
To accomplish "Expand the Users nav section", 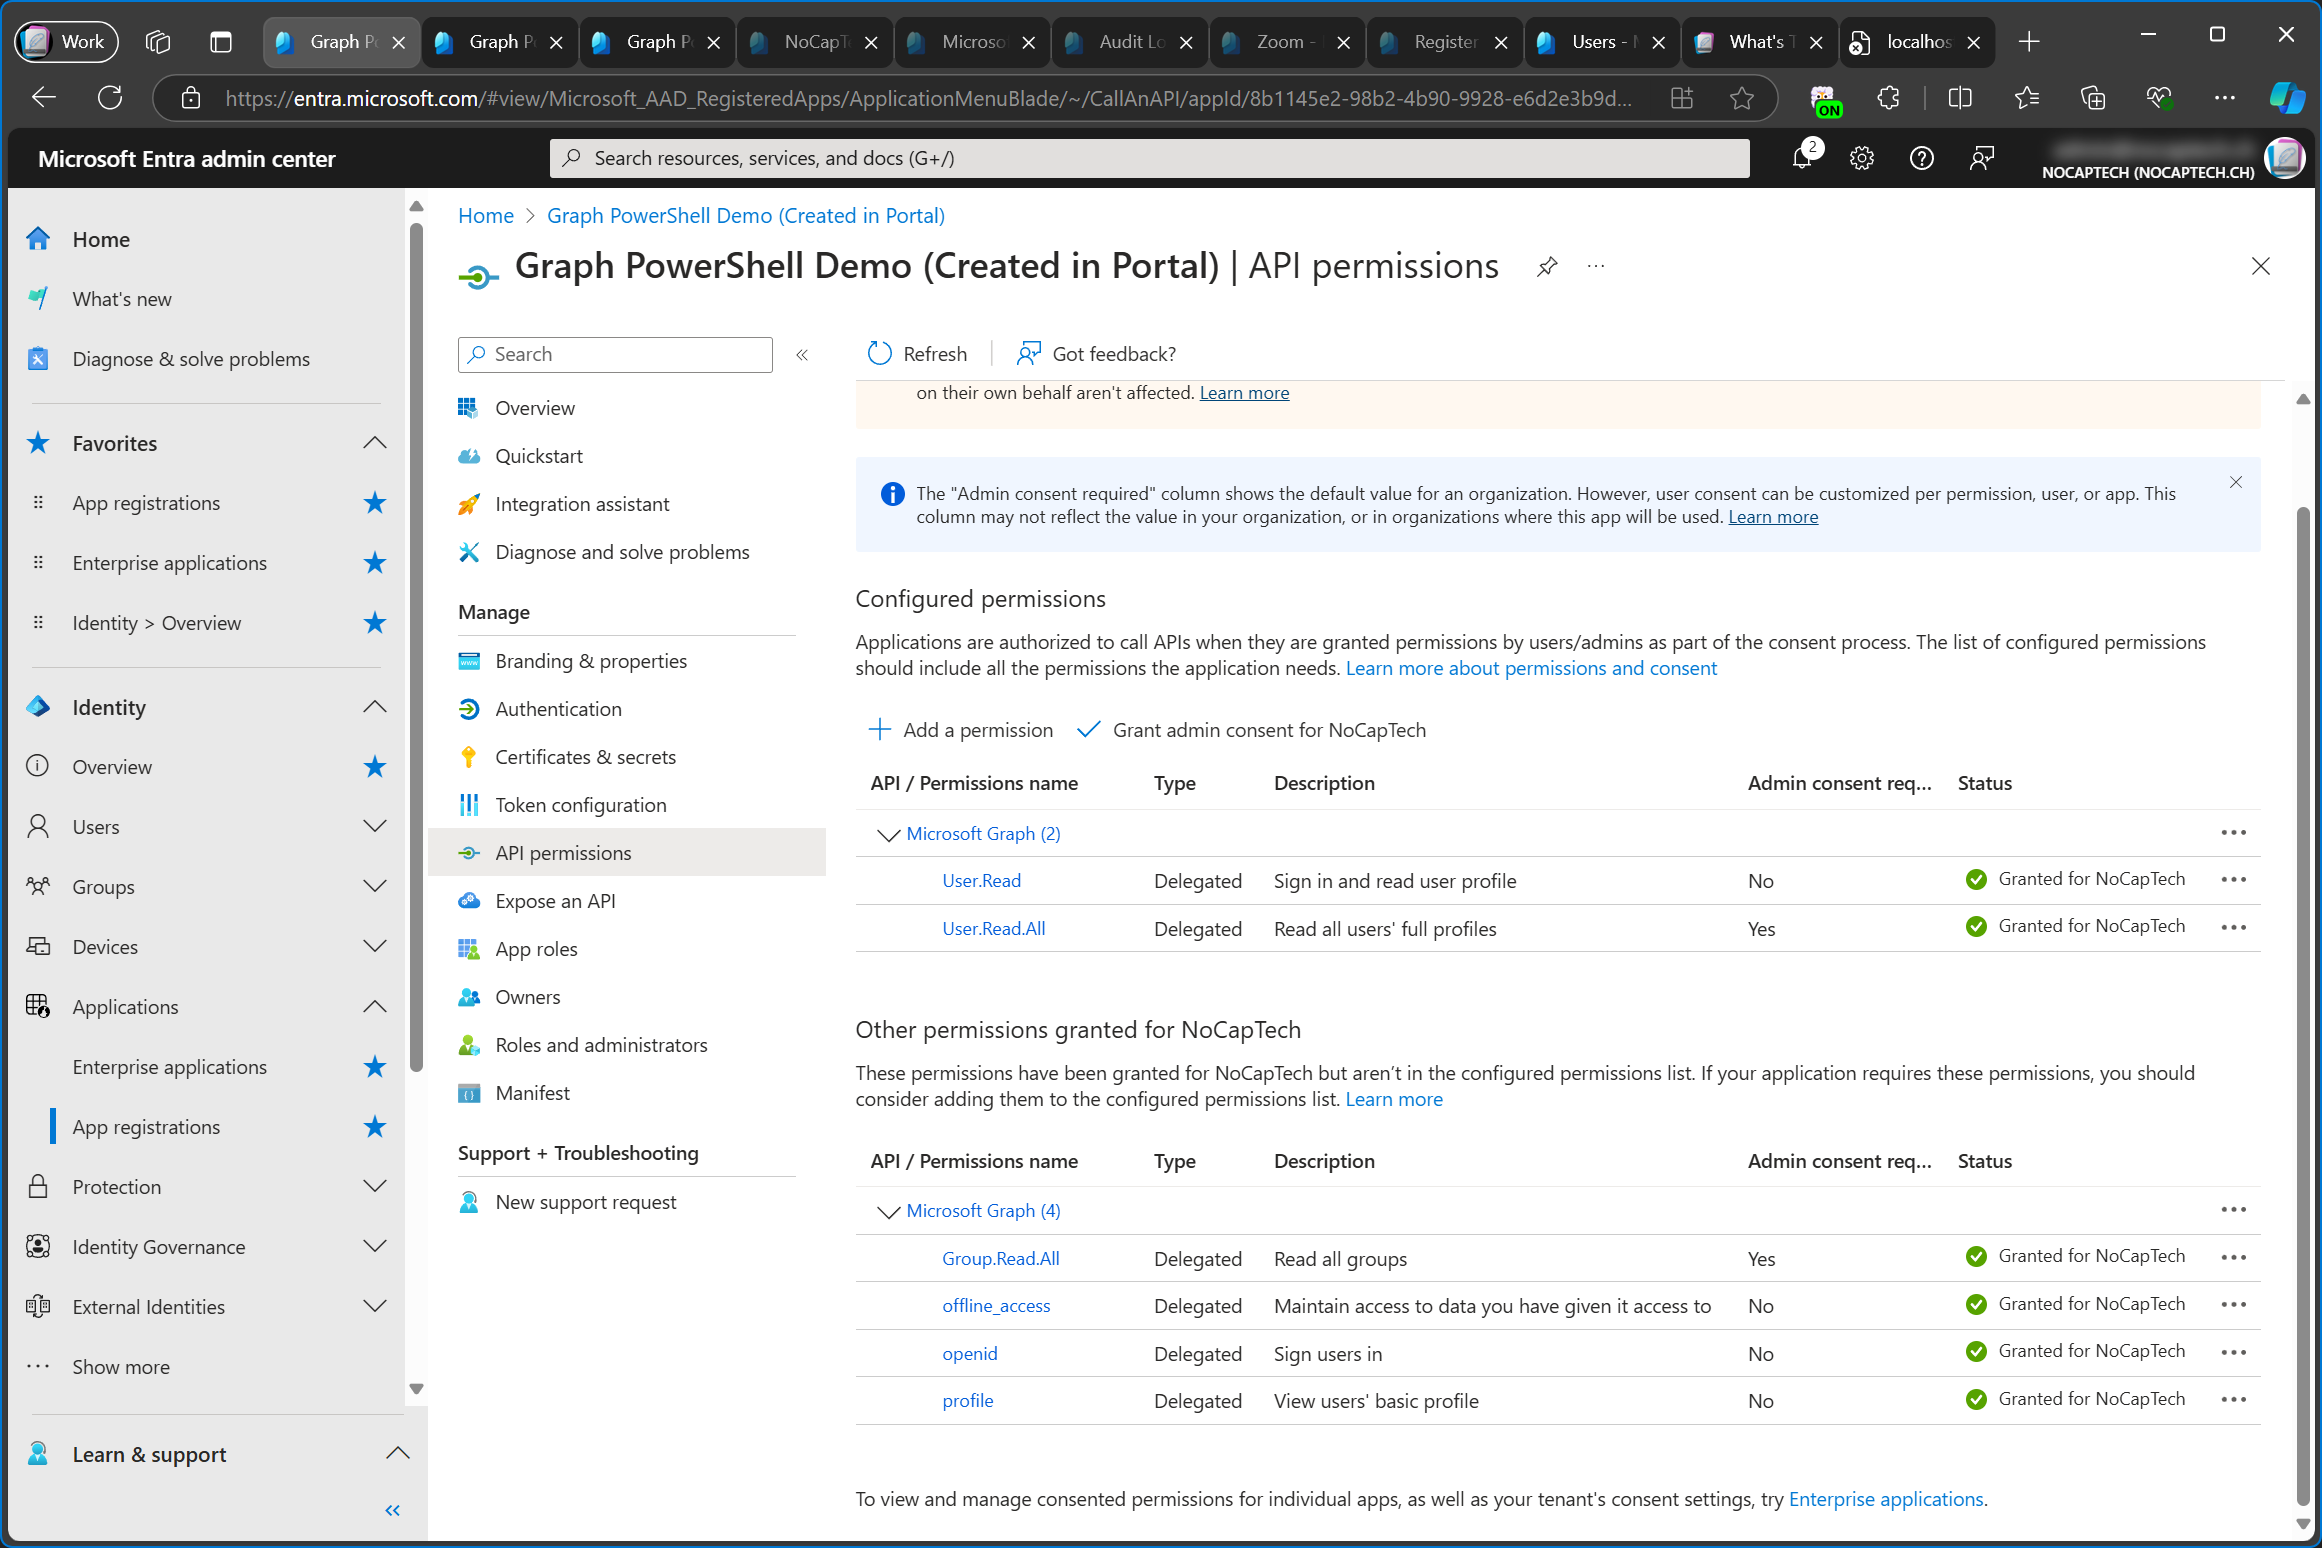I will point(375,827).
